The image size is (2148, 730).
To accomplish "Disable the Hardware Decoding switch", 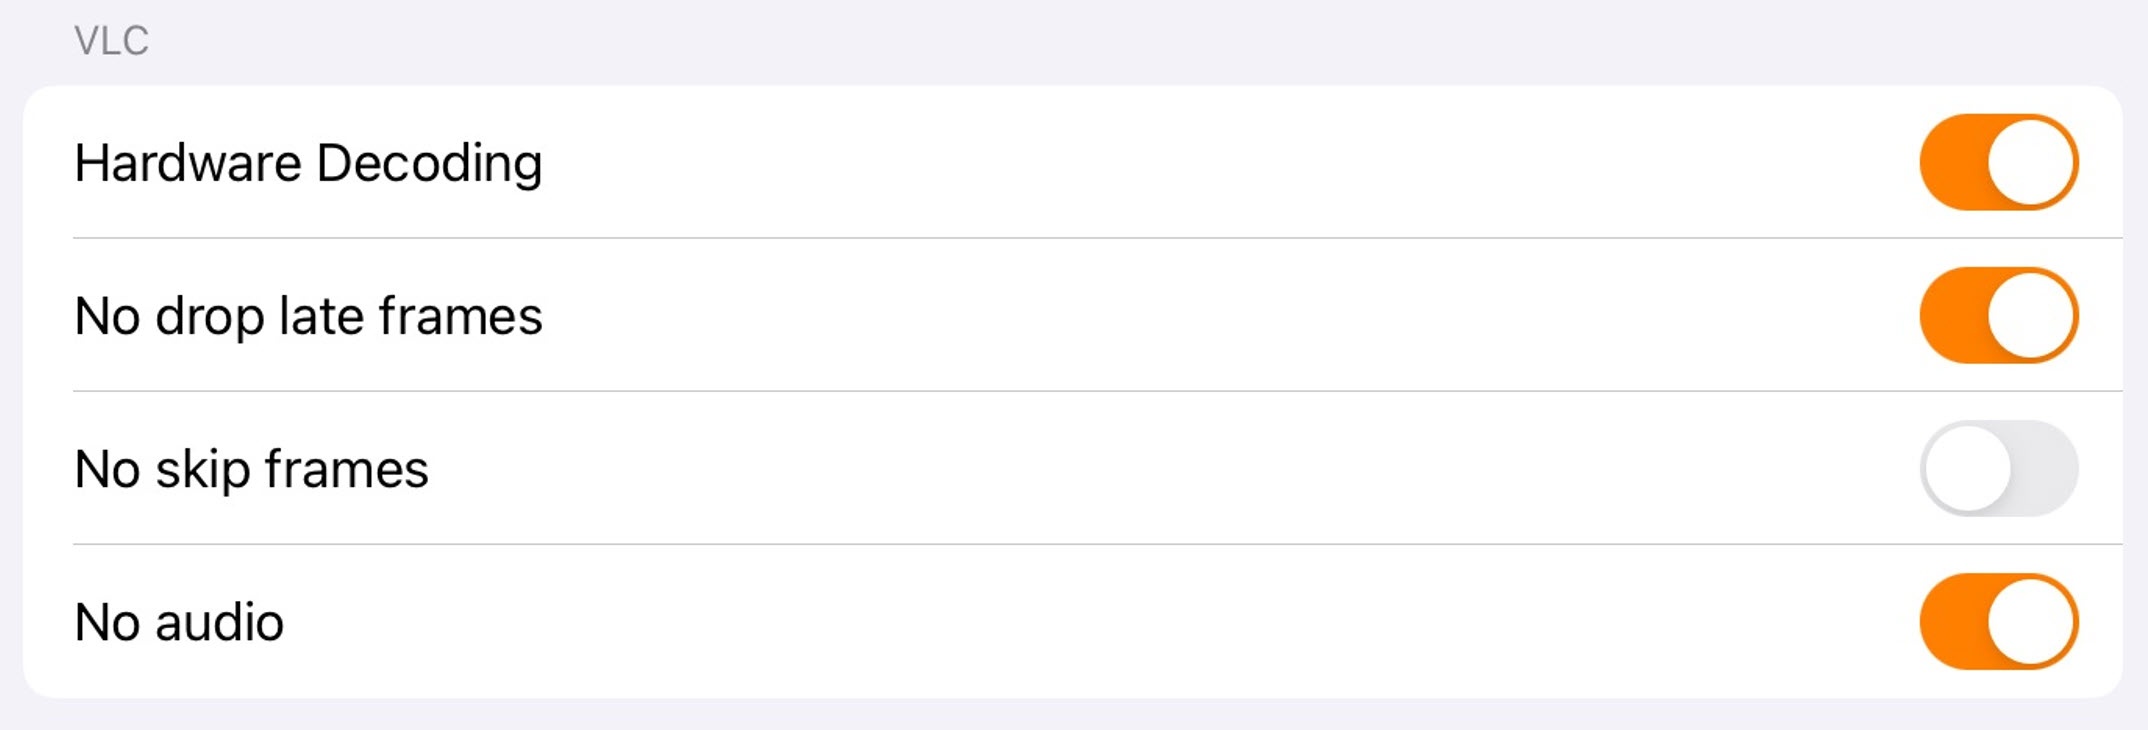I will click(1998, 162).
